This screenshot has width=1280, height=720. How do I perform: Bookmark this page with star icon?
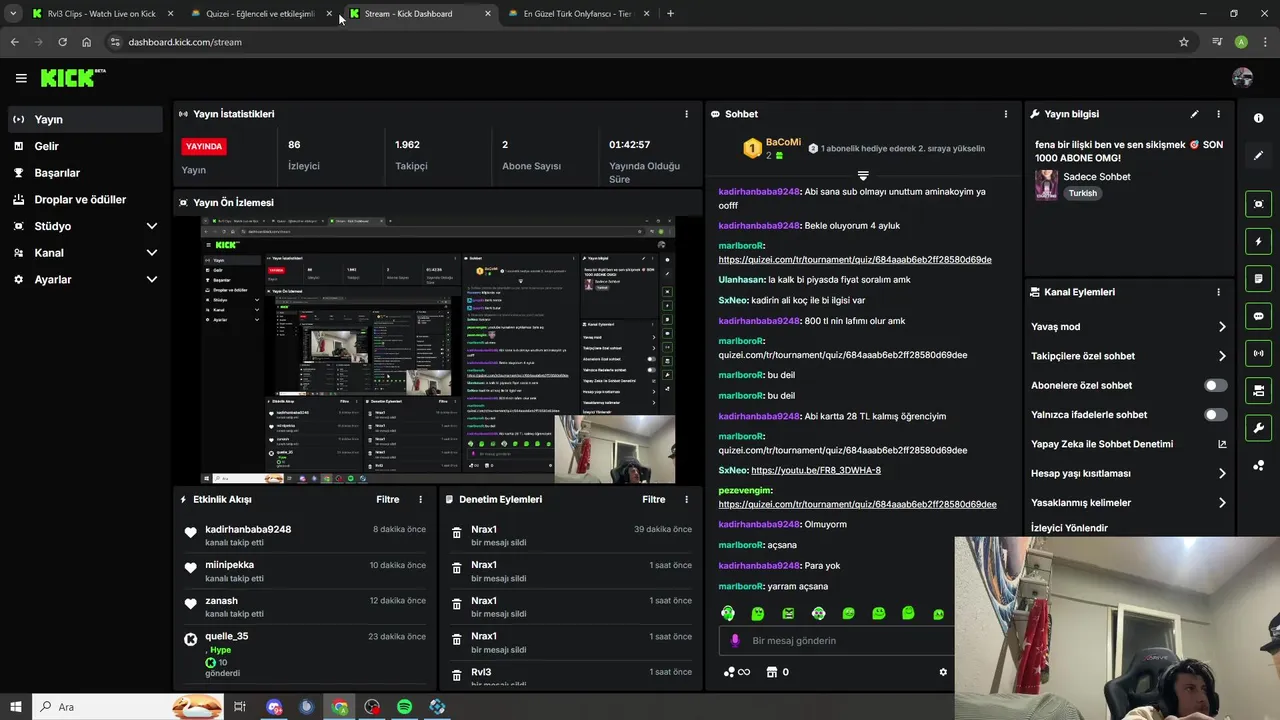click(x=1184, y=42)
